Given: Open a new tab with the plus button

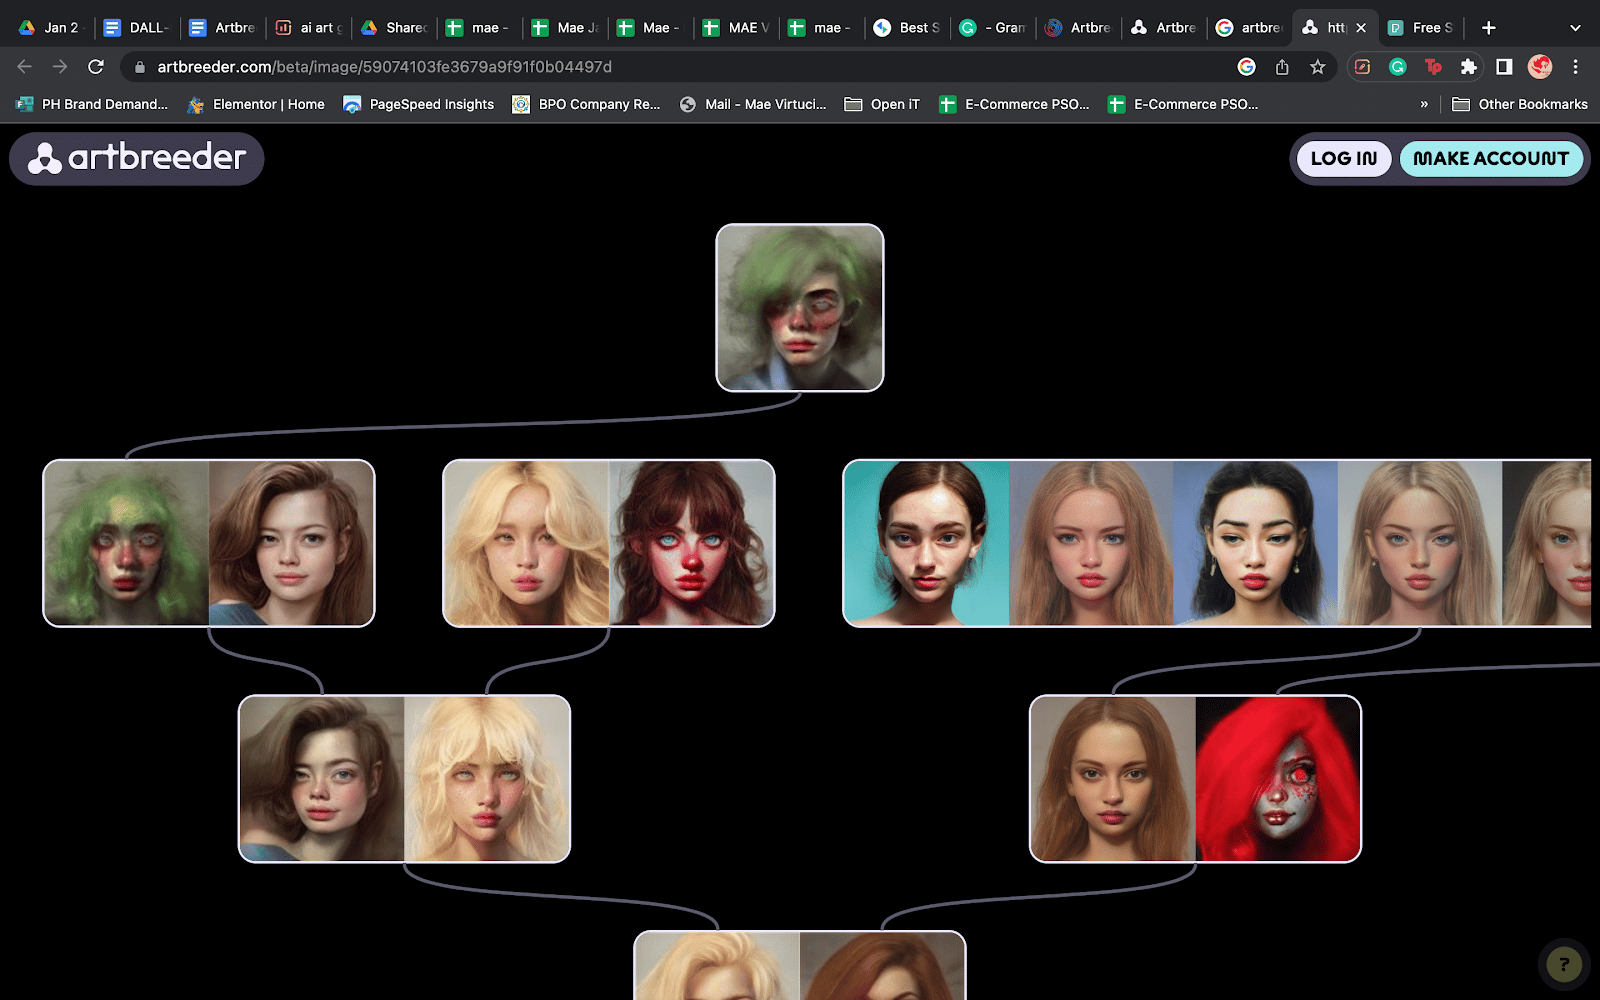Looking at the screenshot, I should point(1488,28).
